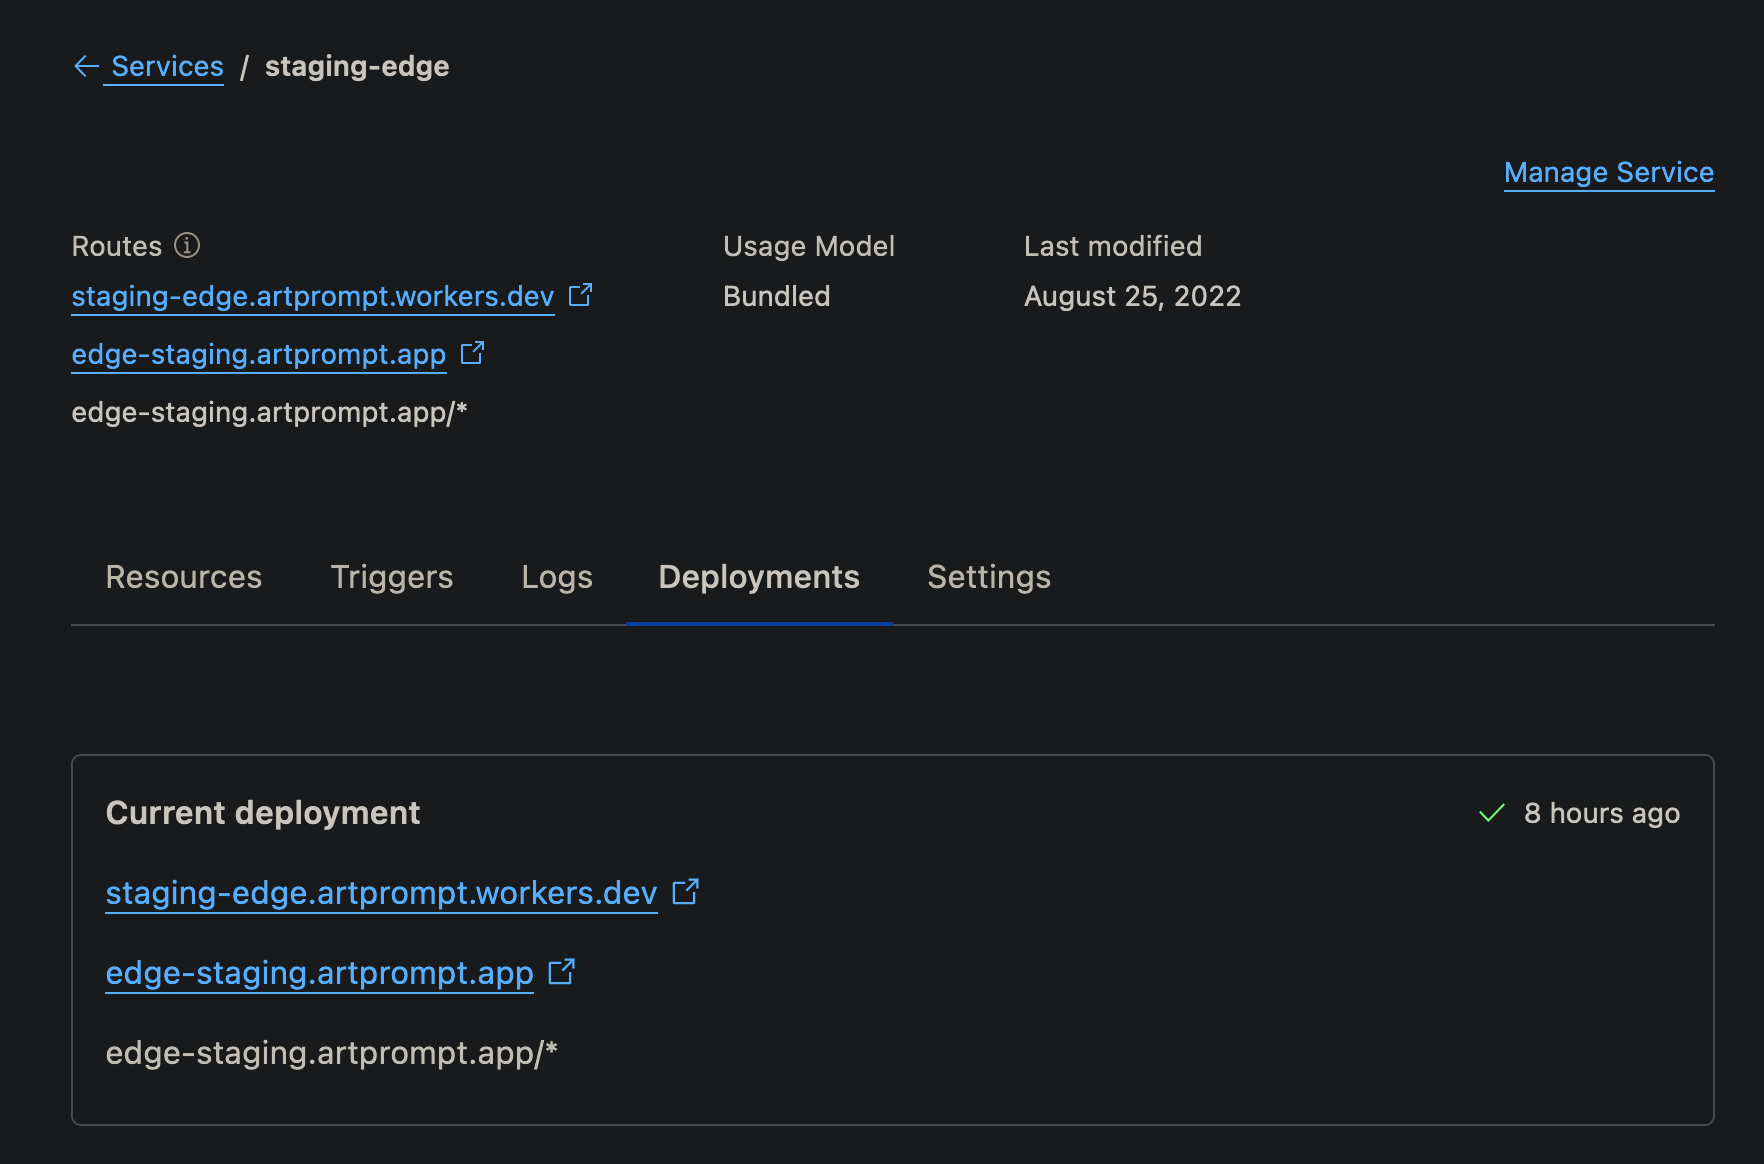Go to the Settings tab
Viewport: 1764px width, 1164px height.
988,577
